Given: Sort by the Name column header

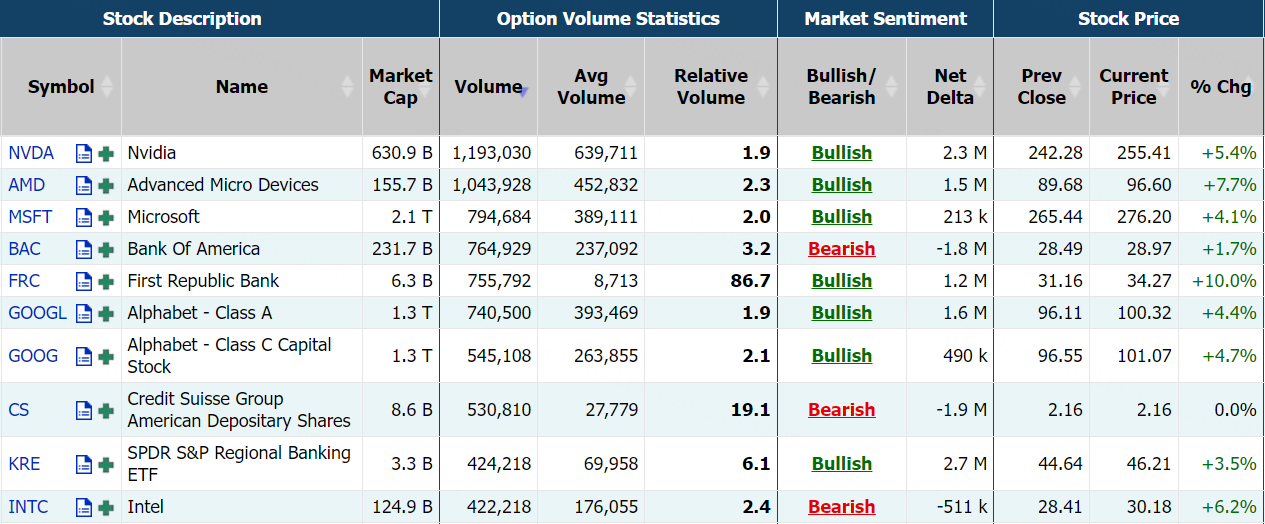Looking at the screenshot, I should click(x=241, y=87).
